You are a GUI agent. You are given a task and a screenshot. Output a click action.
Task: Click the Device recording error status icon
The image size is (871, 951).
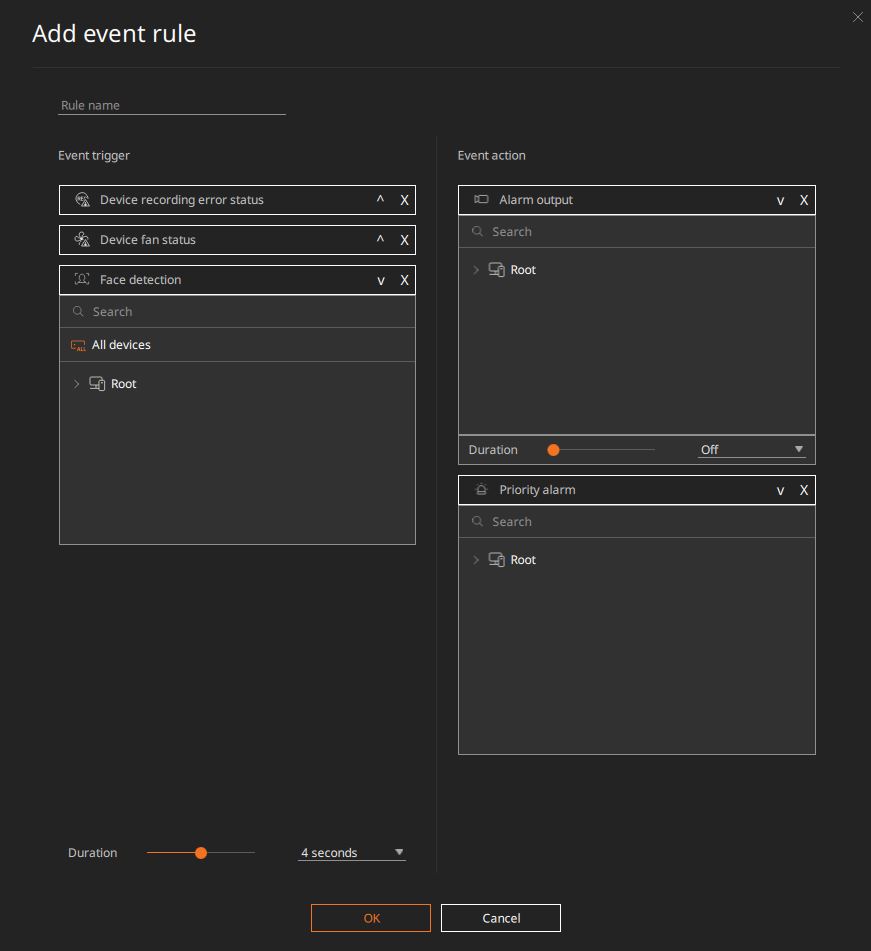(81, 200)
